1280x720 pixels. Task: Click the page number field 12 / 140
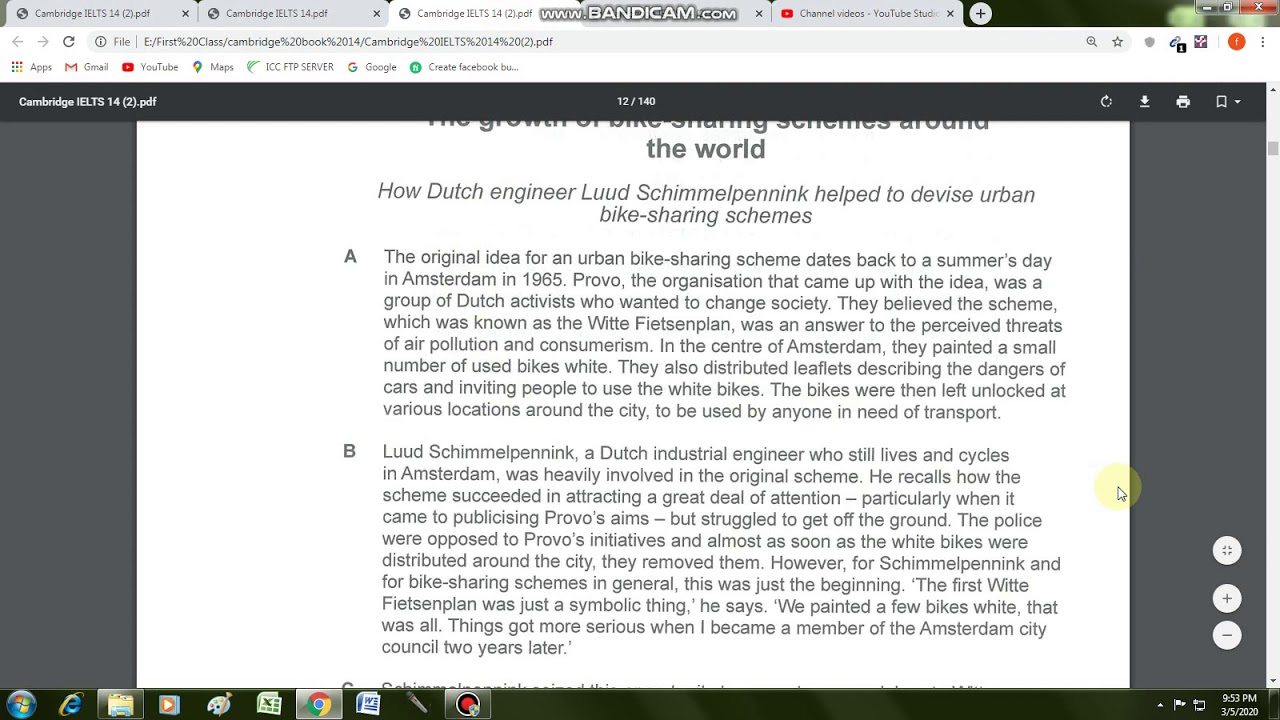click(636, 101)
